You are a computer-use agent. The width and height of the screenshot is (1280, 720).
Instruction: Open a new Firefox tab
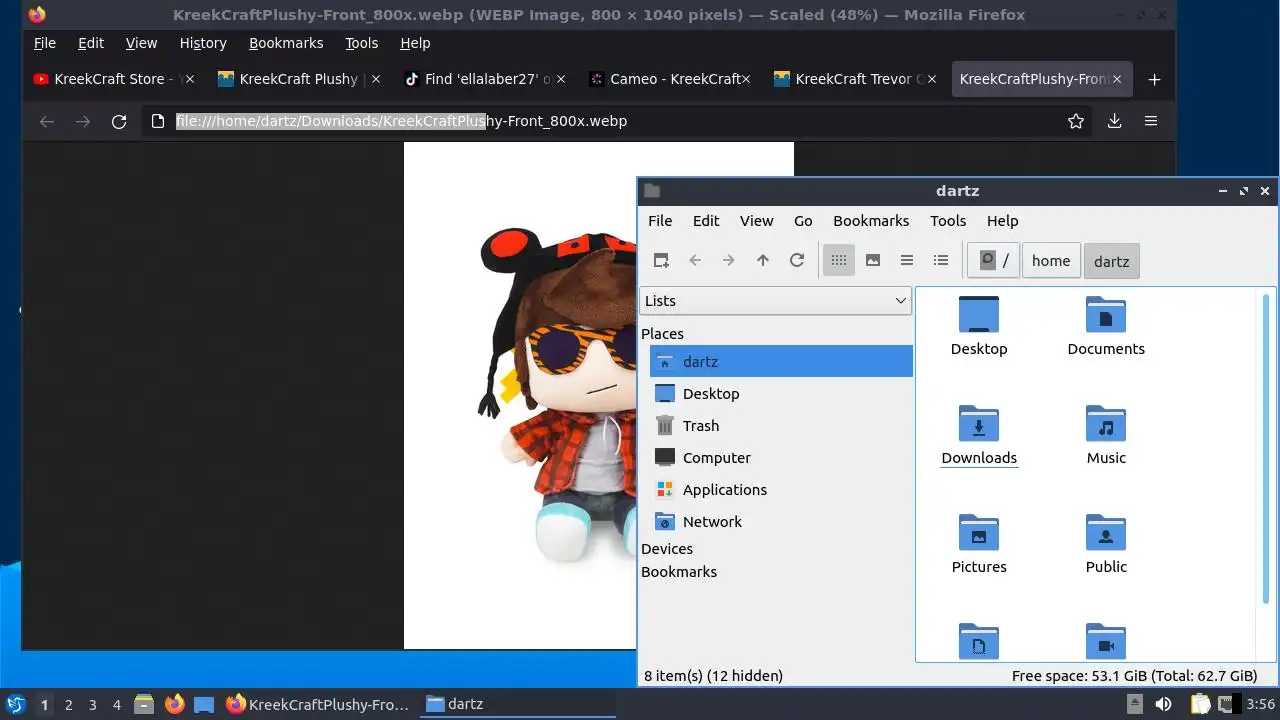1154,79
